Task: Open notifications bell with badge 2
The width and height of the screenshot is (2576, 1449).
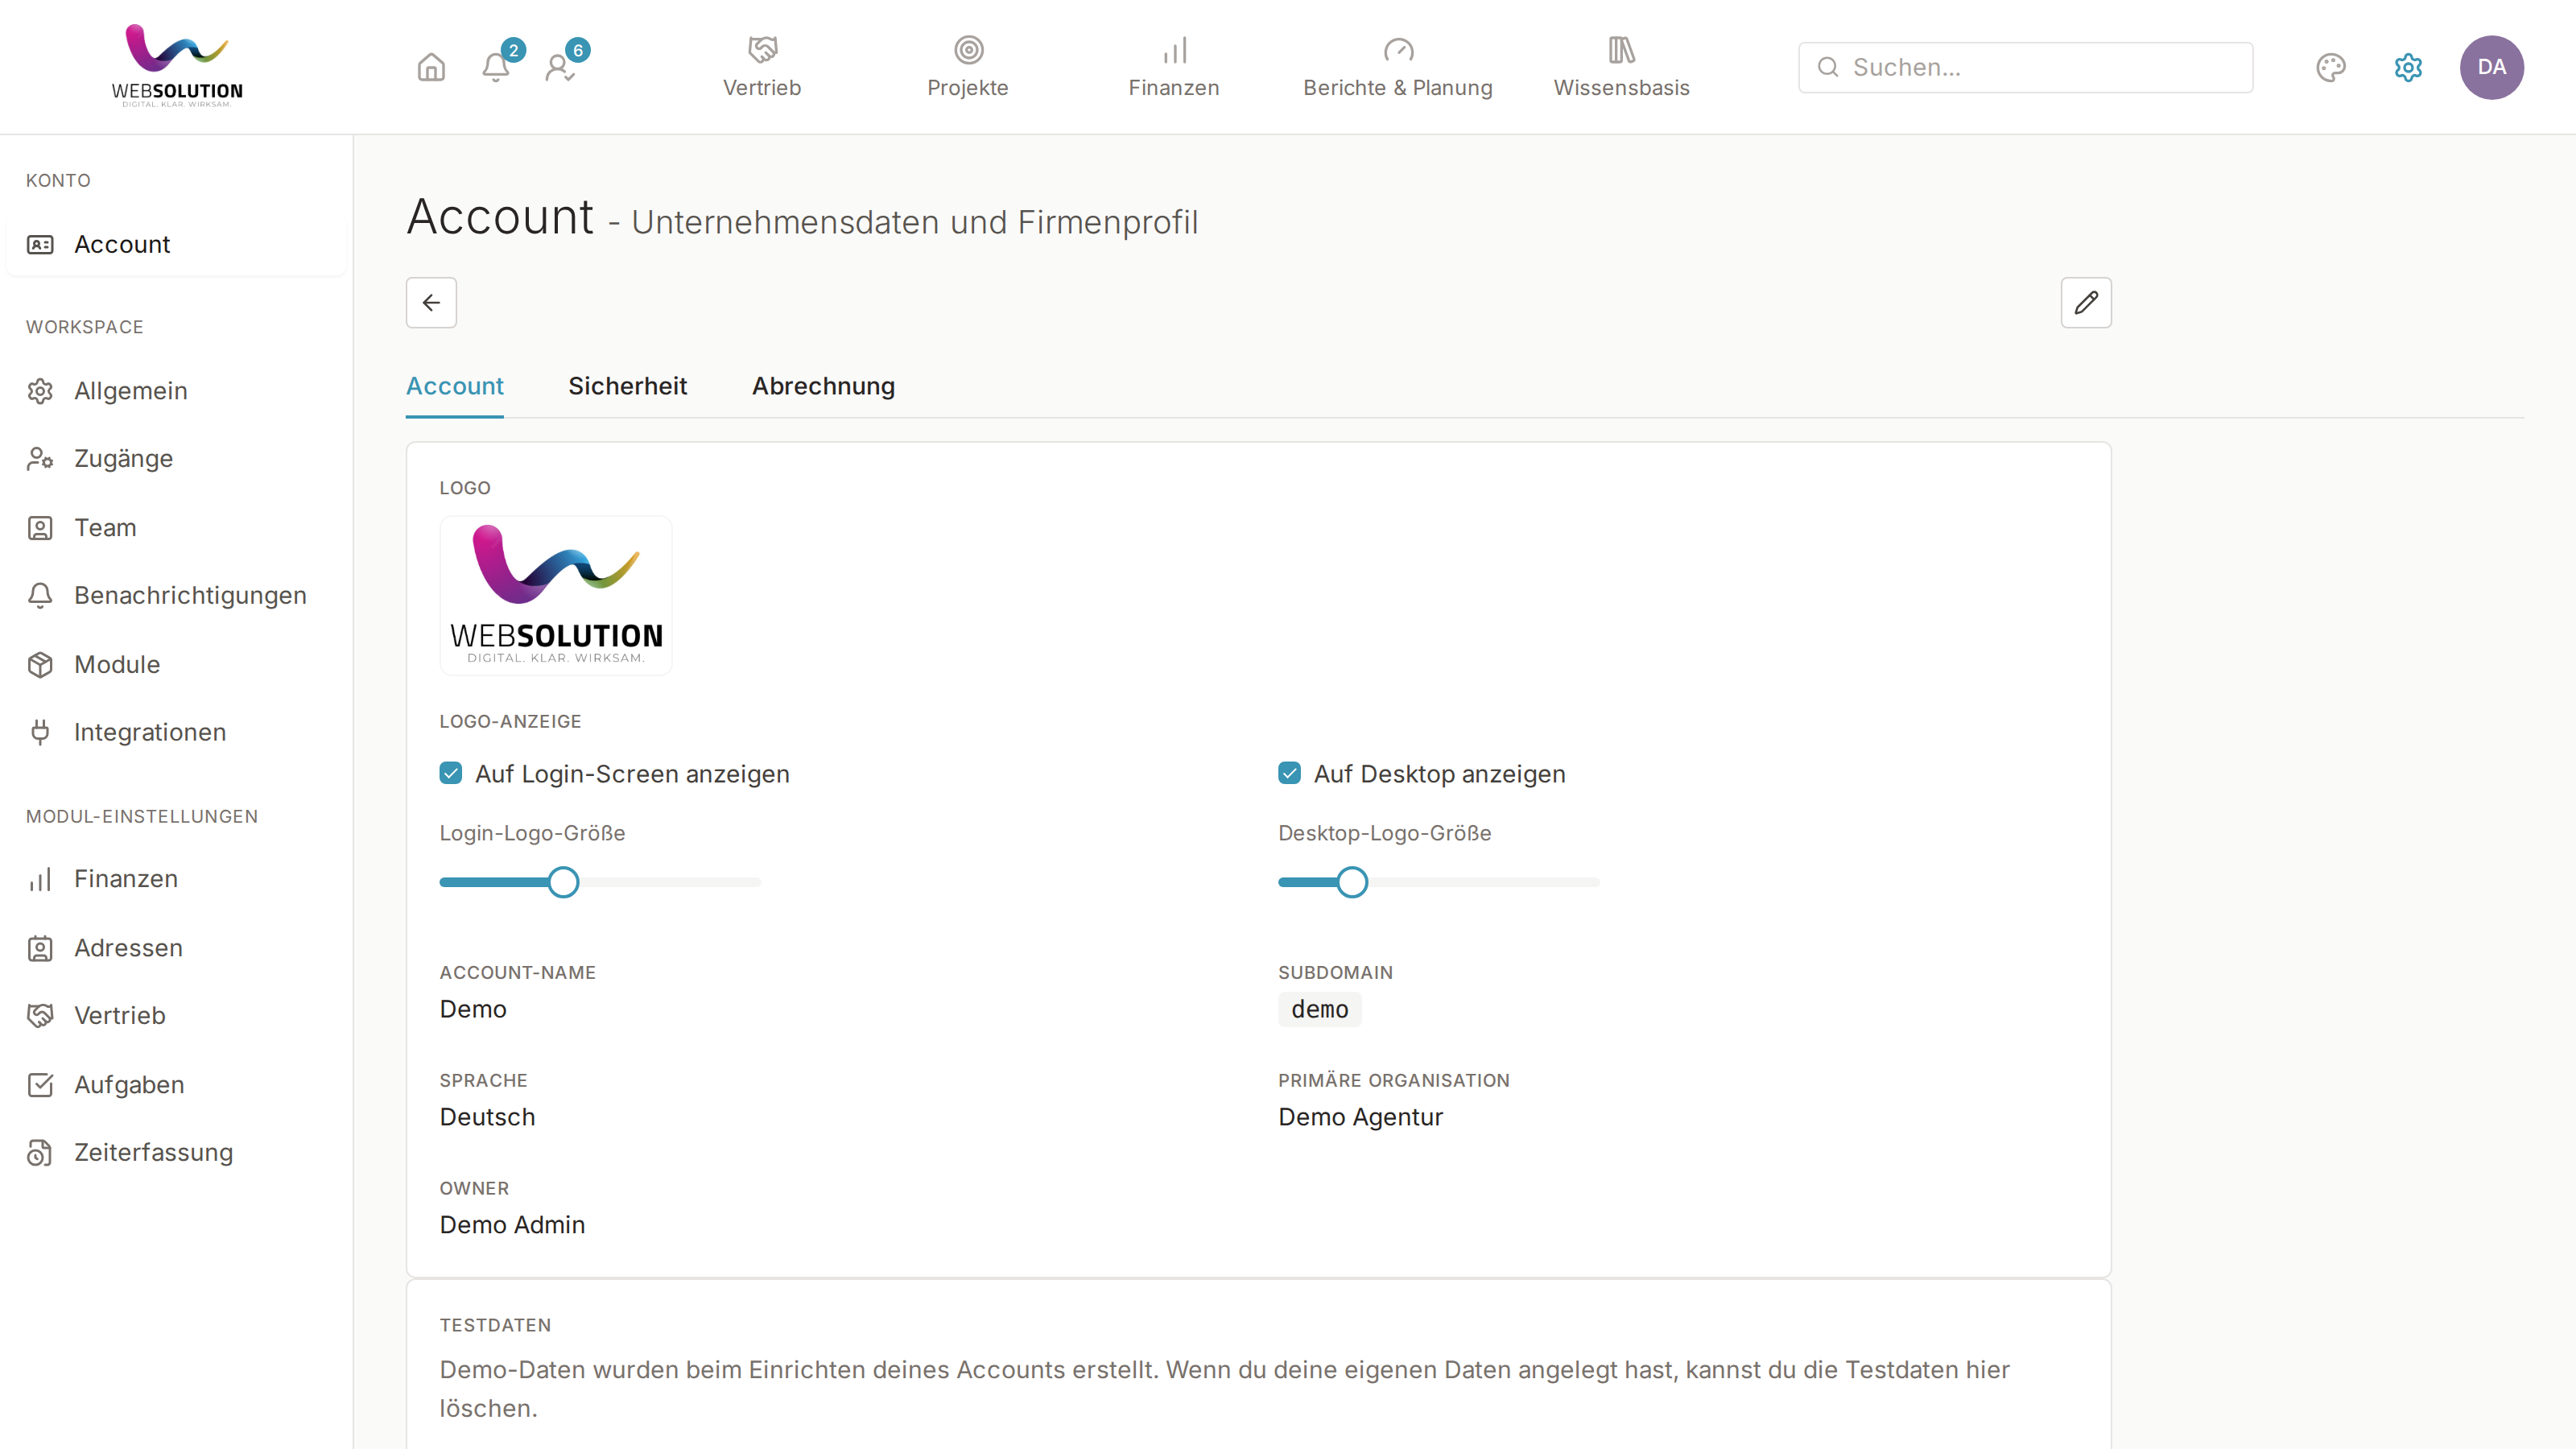Action: click(x=497, y=67)
